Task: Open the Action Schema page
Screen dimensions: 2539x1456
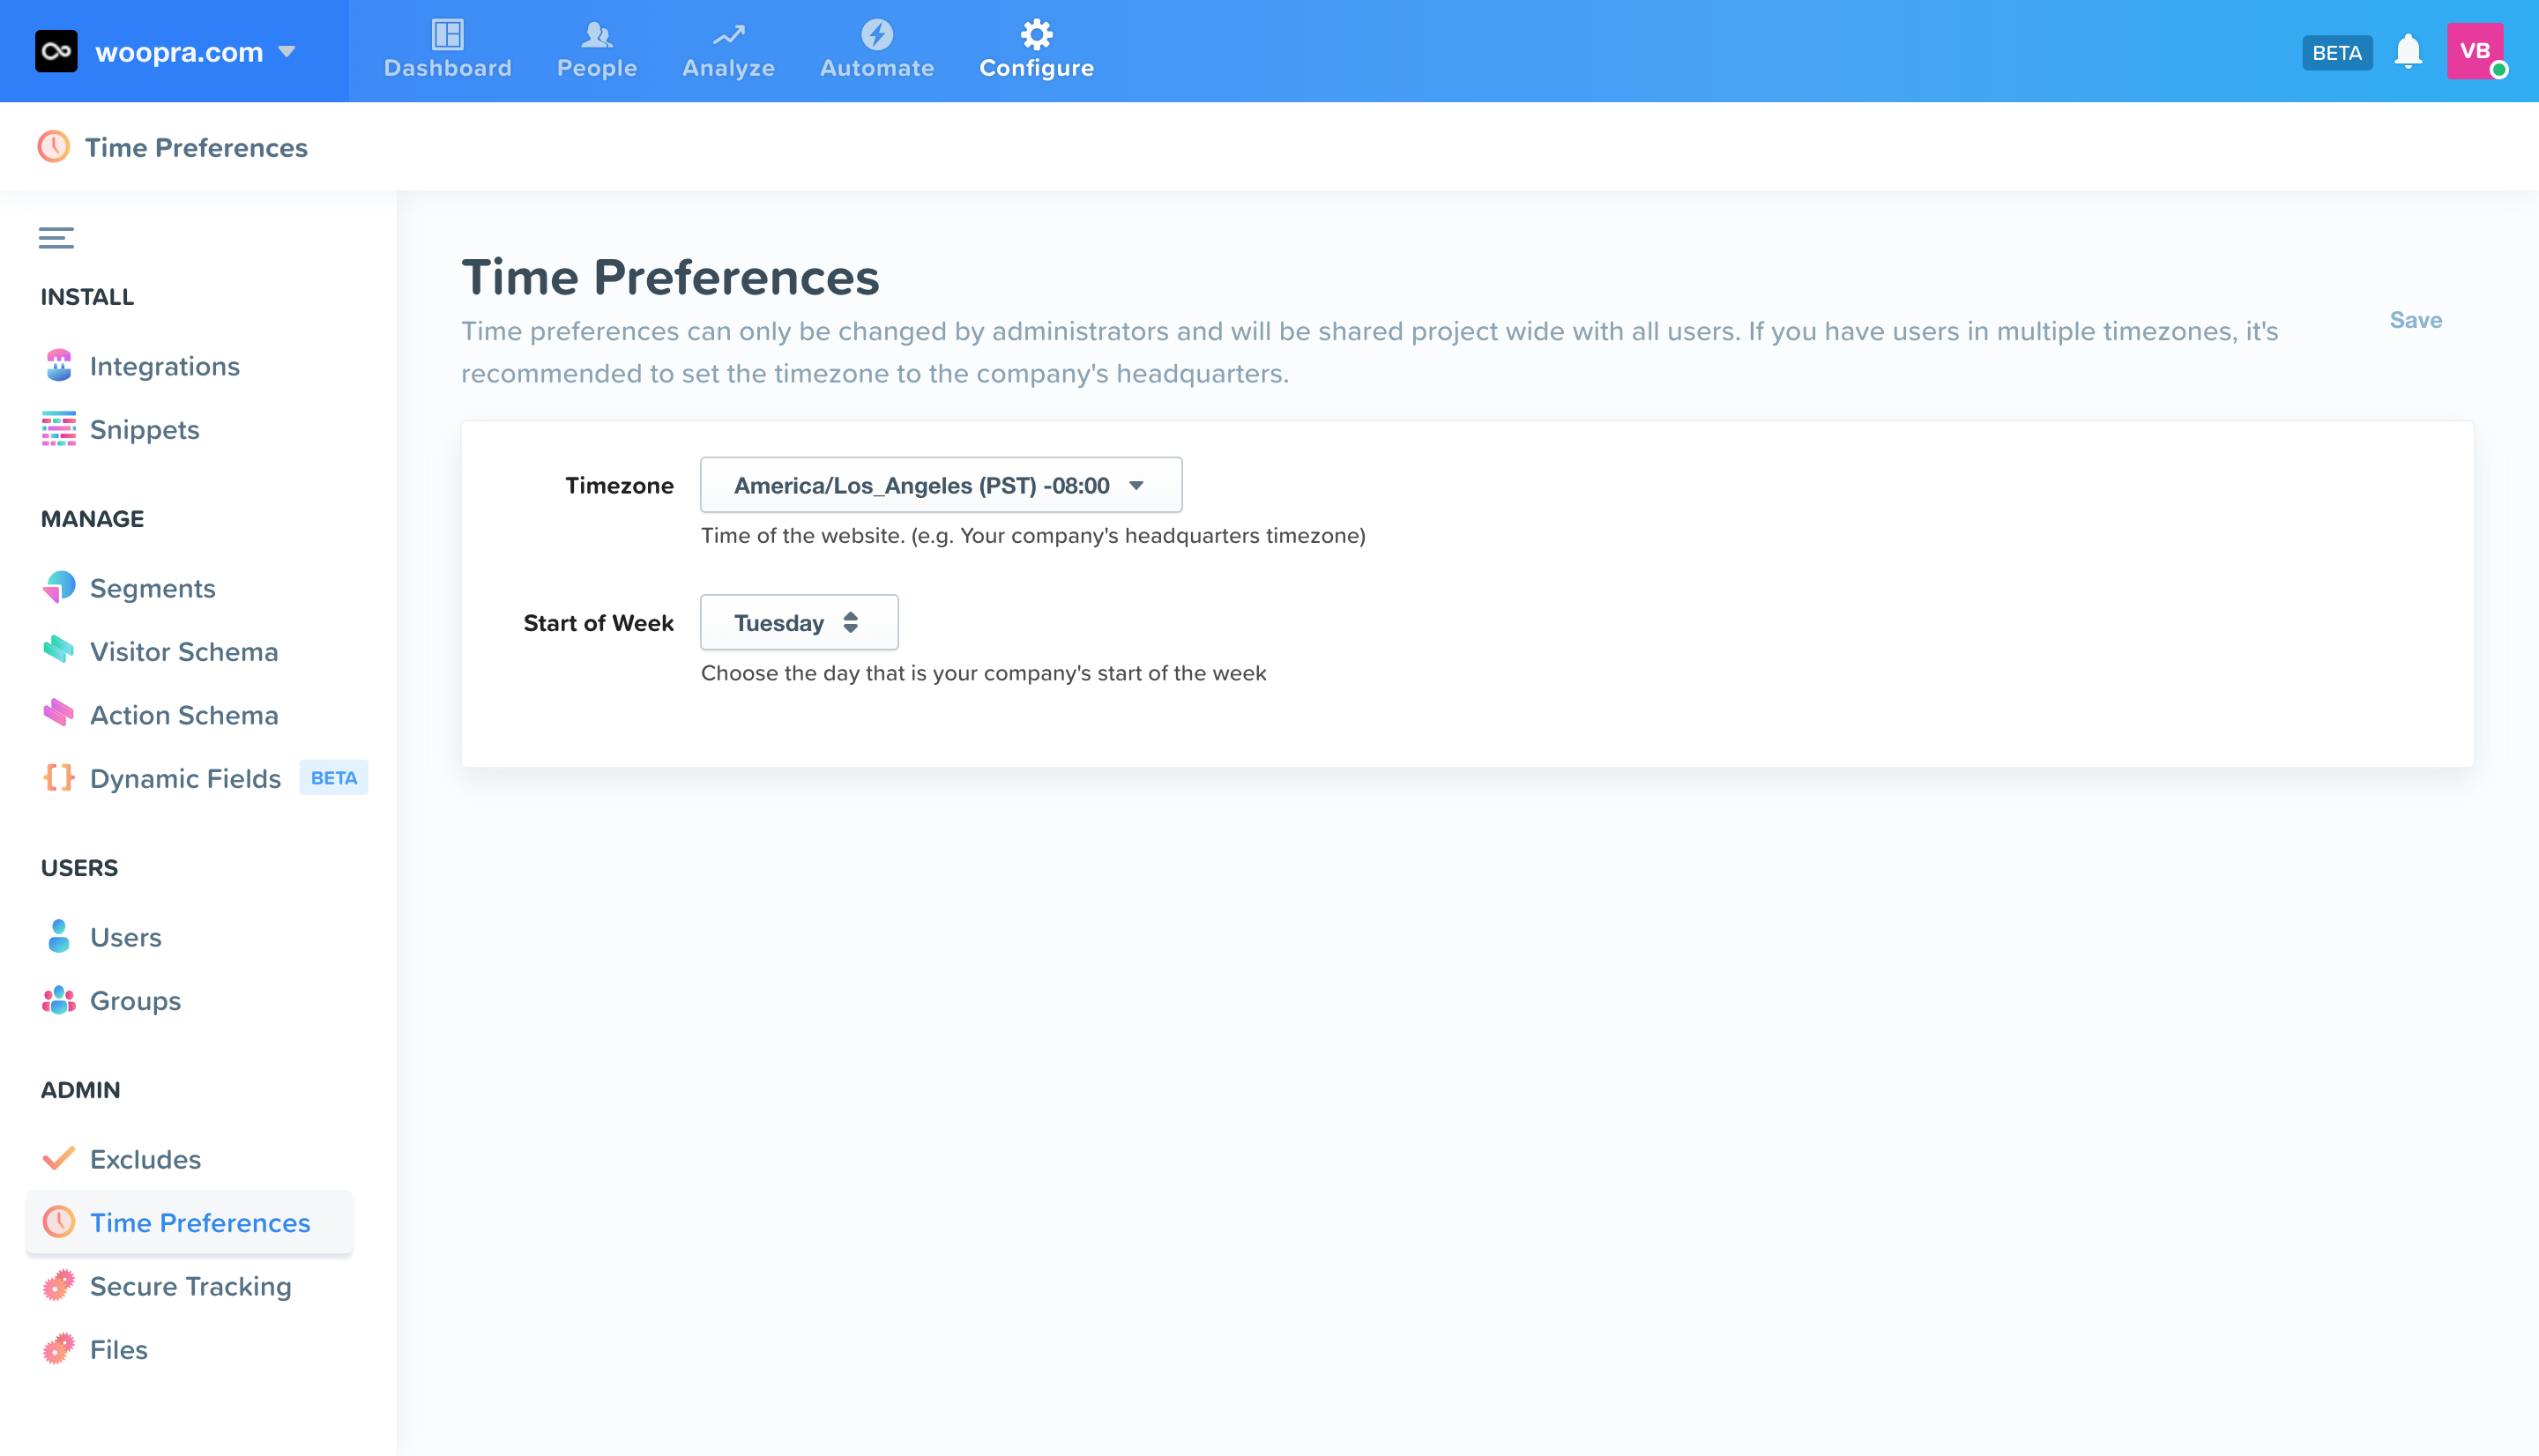Action: pos(184,715)
